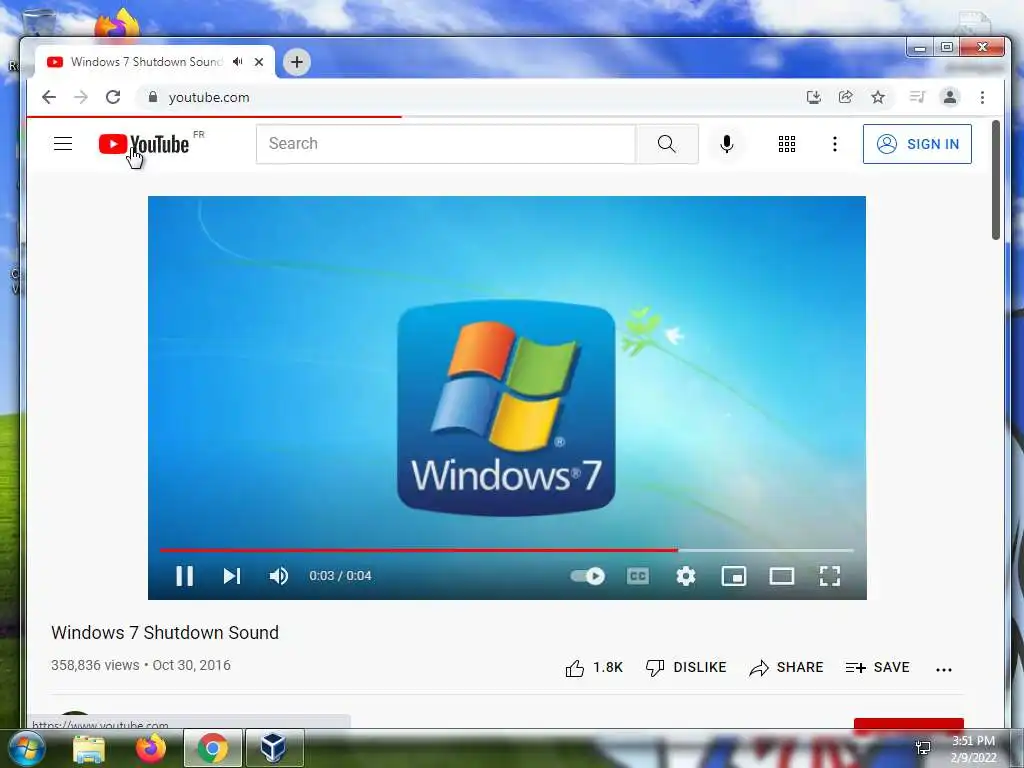The height and width of the screenshot is (768, 1024).
Task: Close the Windows 7 Shutdown Sound tab
Action: [259, 62]
